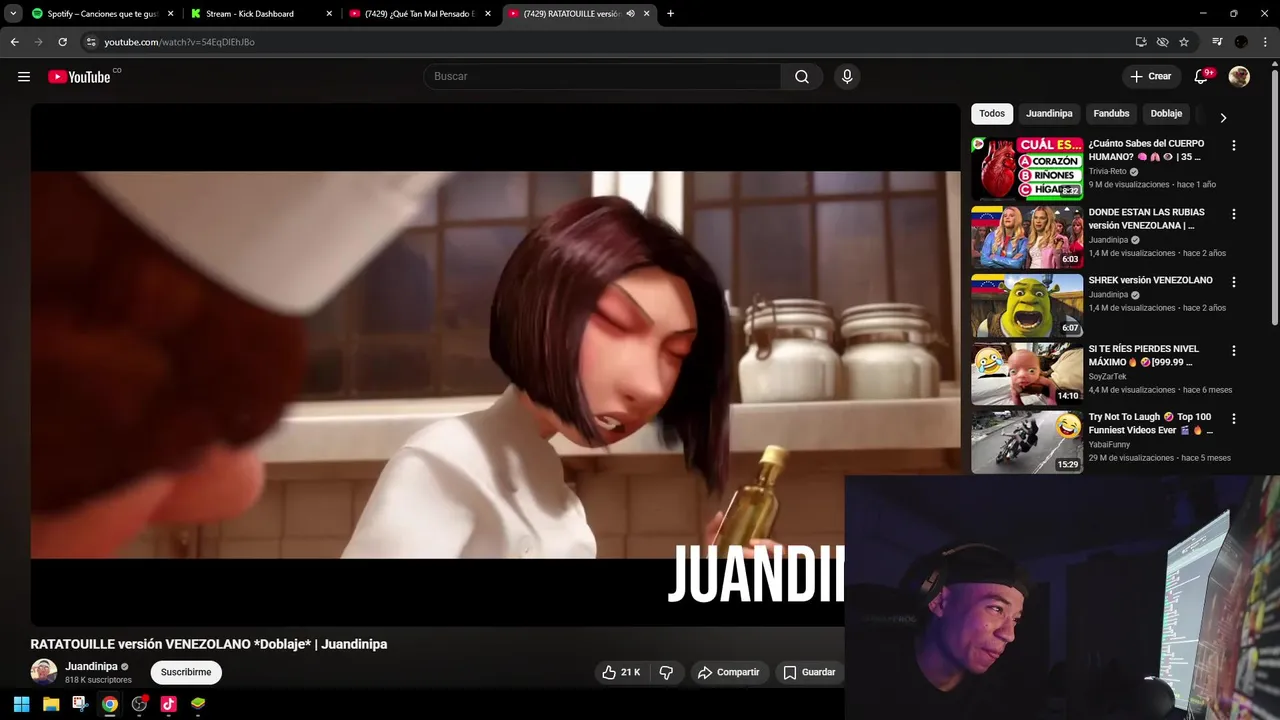Open the Windows Start menu
The height and width of the screenshot is (720, 1280).
tap(21, 704)
